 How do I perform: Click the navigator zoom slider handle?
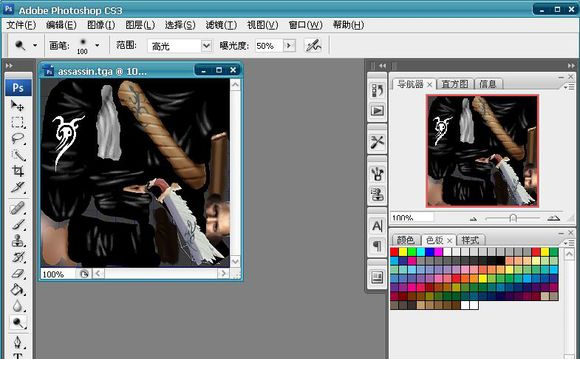(513, 218)
